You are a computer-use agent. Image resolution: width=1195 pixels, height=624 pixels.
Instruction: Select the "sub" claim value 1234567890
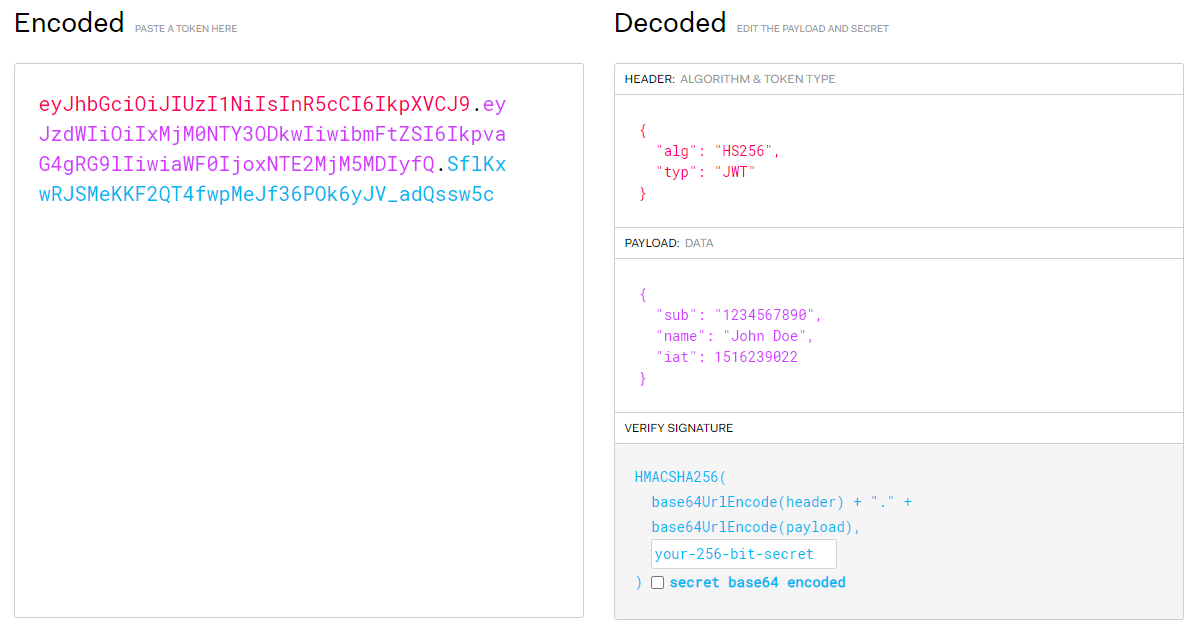tap(760, 314)
